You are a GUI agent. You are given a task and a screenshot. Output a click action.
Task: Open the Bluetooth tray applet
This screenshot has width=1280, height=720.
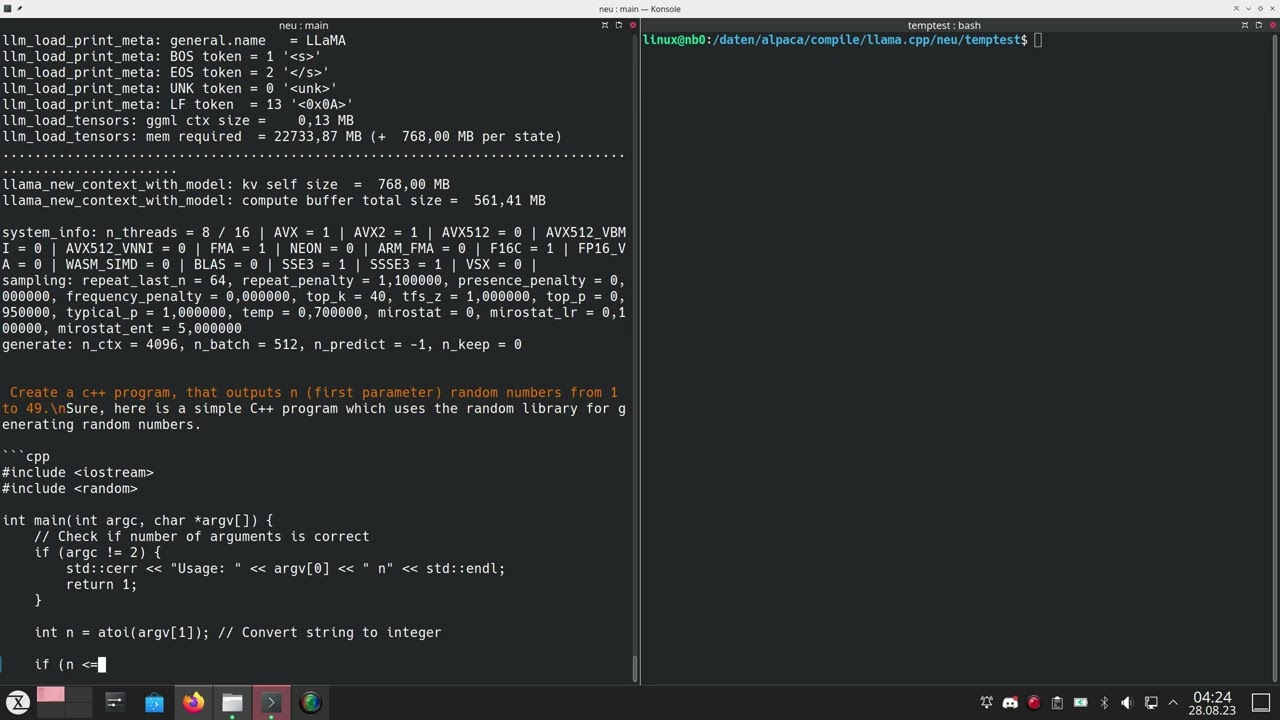1104,702
